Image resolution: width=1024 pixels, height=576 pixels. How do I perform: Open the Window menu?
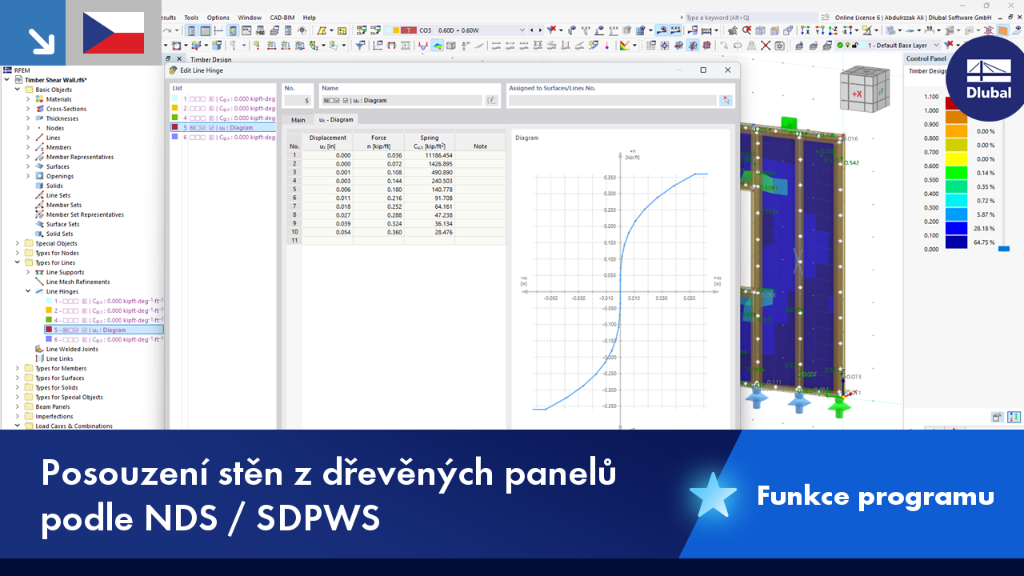249,18
